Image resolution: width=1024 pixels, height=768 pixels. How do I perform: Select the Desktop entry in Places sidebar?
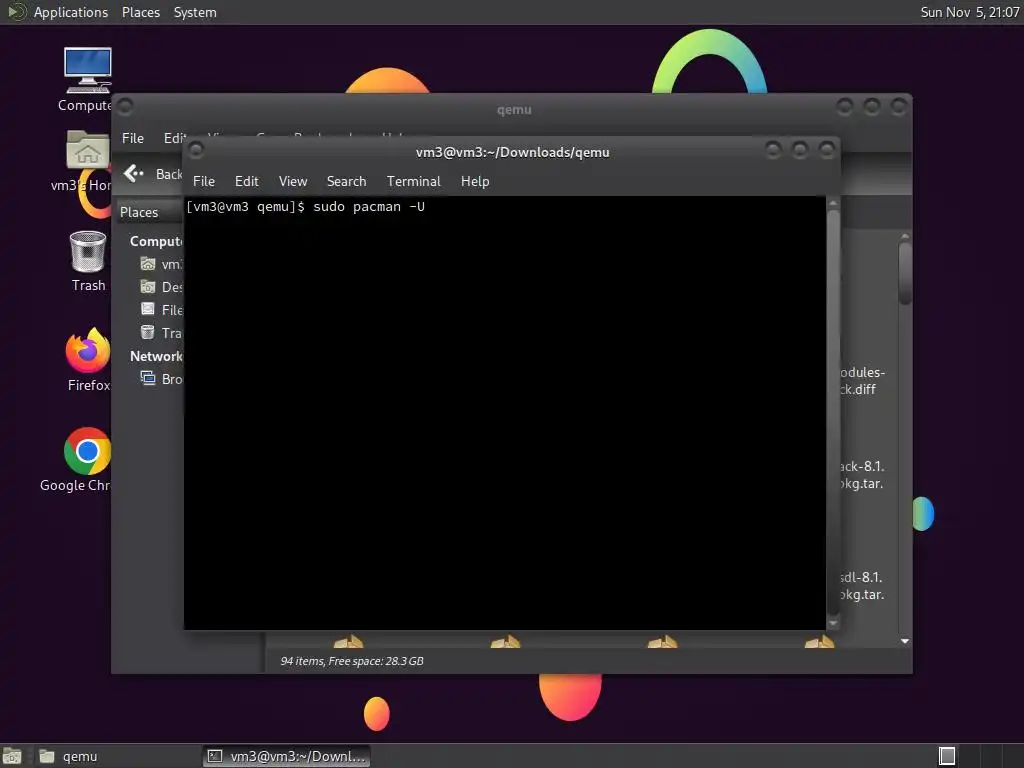(x=161, y=287)
